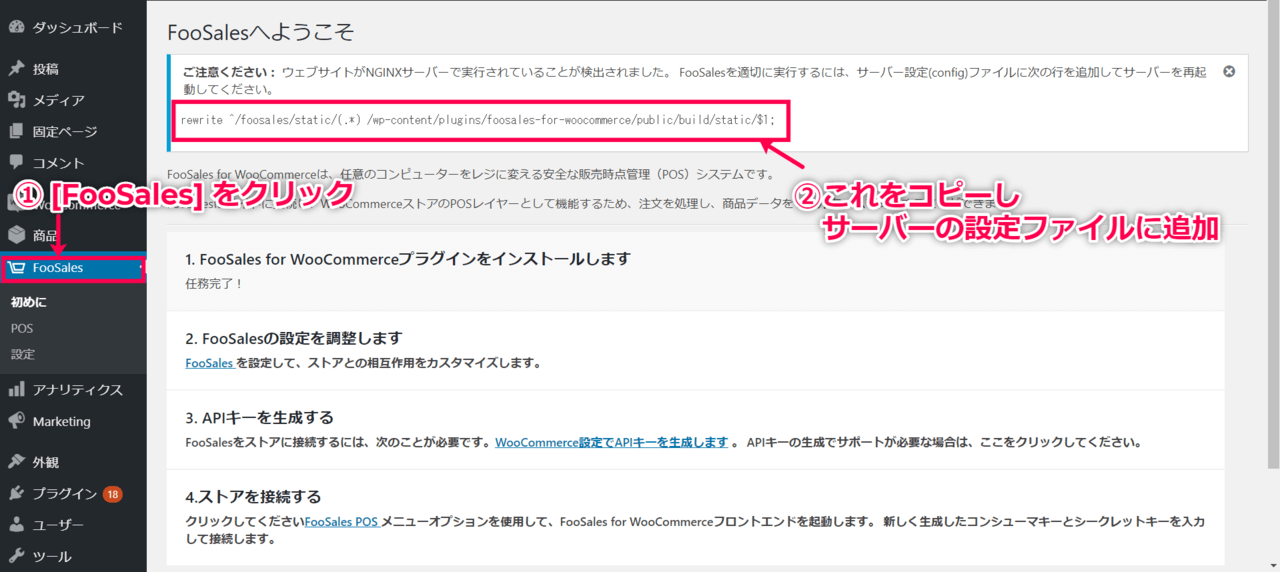This screenshot has height=572, width=1280.
Task: Click heading 2. FooSalesの設定を調整します
Action: click(x=294, y=338)
